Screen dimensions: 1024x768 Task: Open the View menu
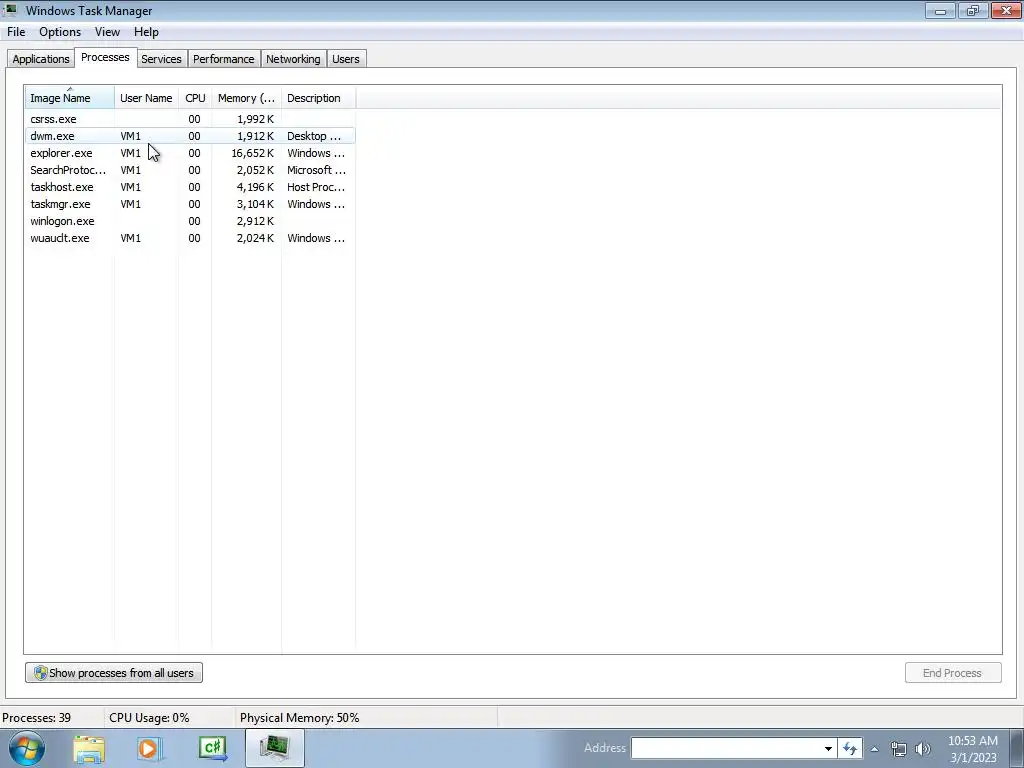(107, 32)
